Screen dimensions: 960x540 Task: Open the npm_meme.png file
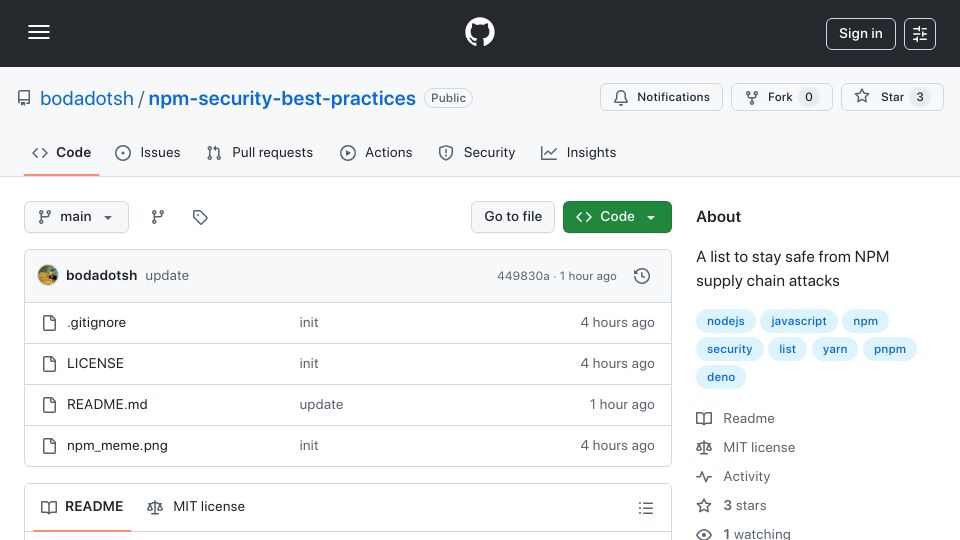117,446
